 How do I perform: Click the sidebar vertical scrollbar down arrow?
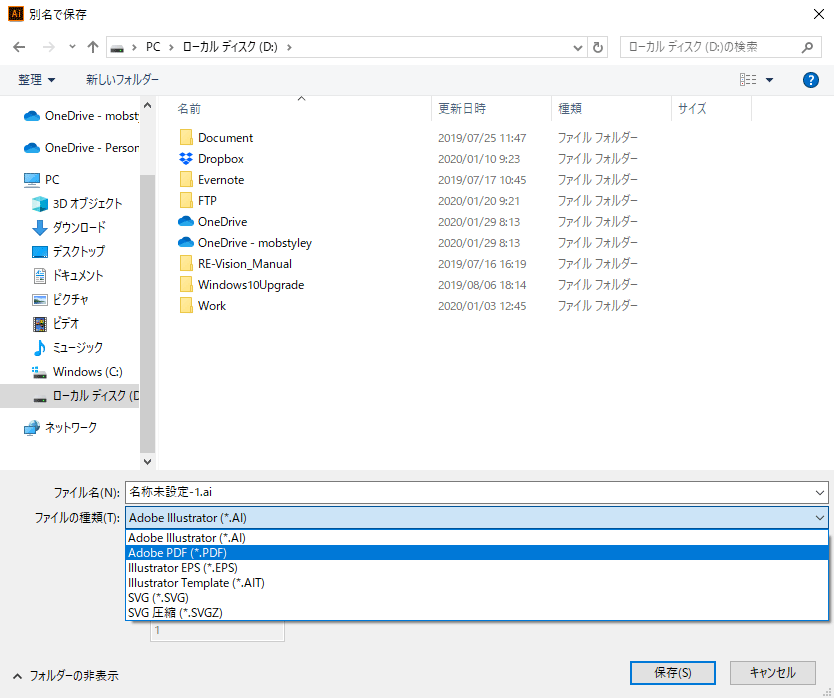(148, 462)
